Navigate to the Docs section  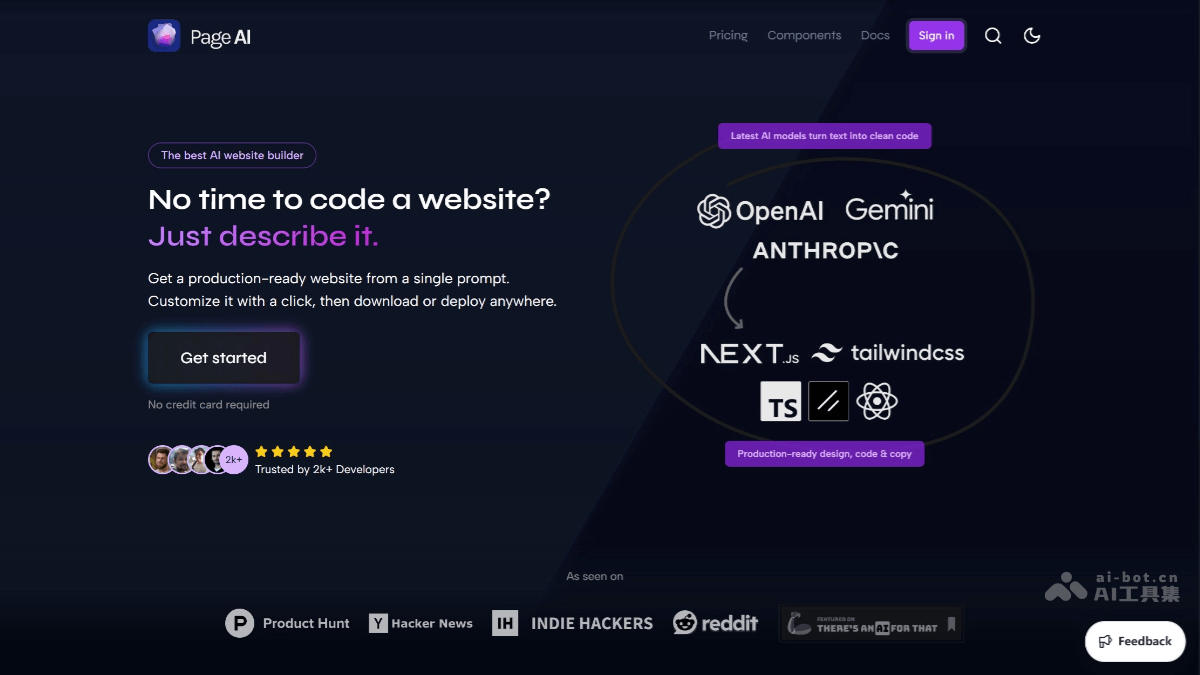point(874,35)
